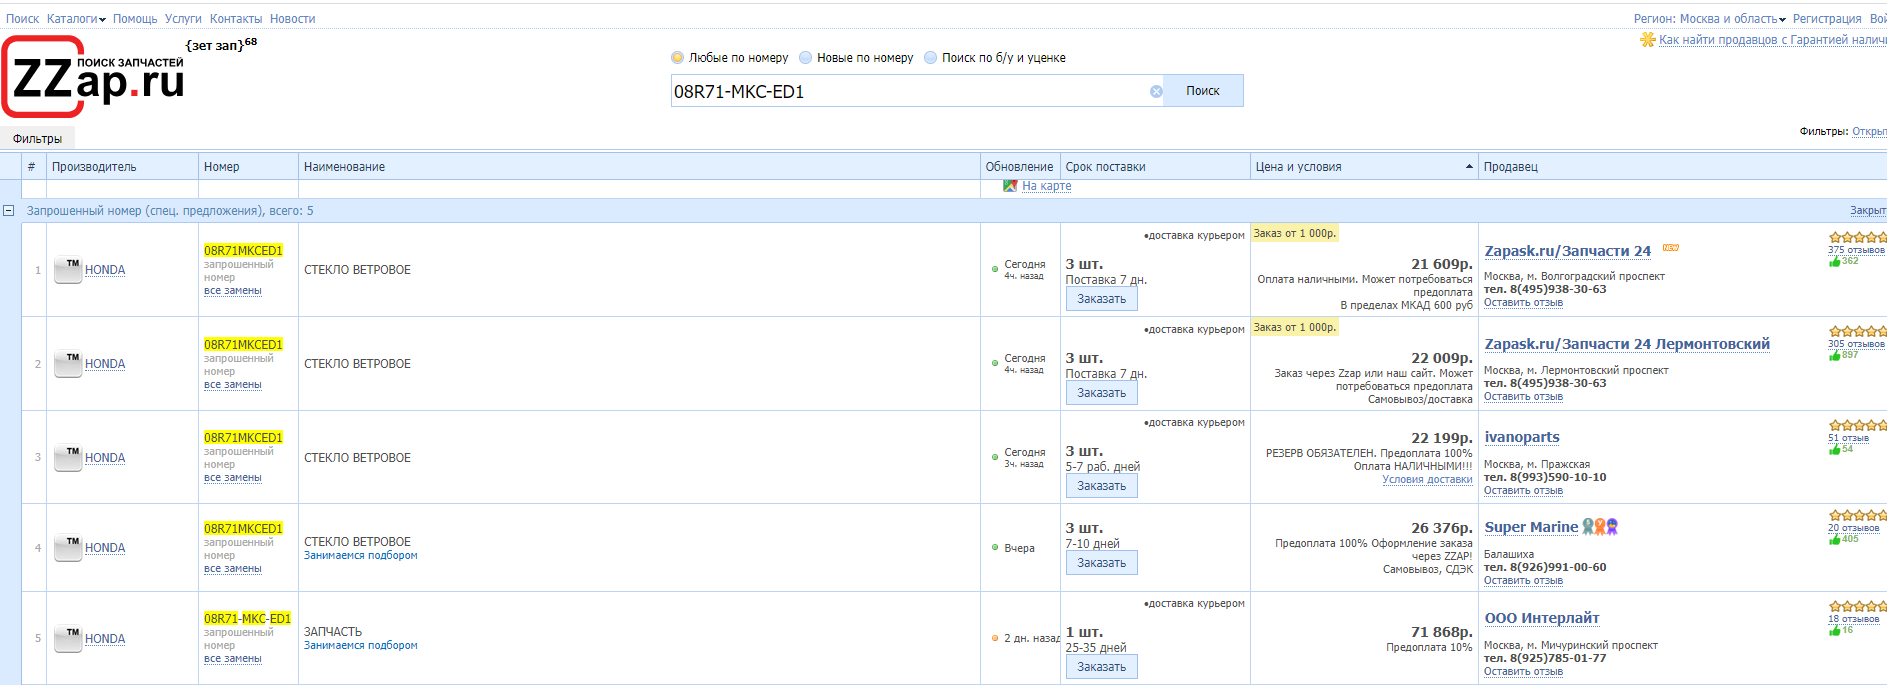
Task: Click the 375 отзывов link
Action: coord(1856,250)
